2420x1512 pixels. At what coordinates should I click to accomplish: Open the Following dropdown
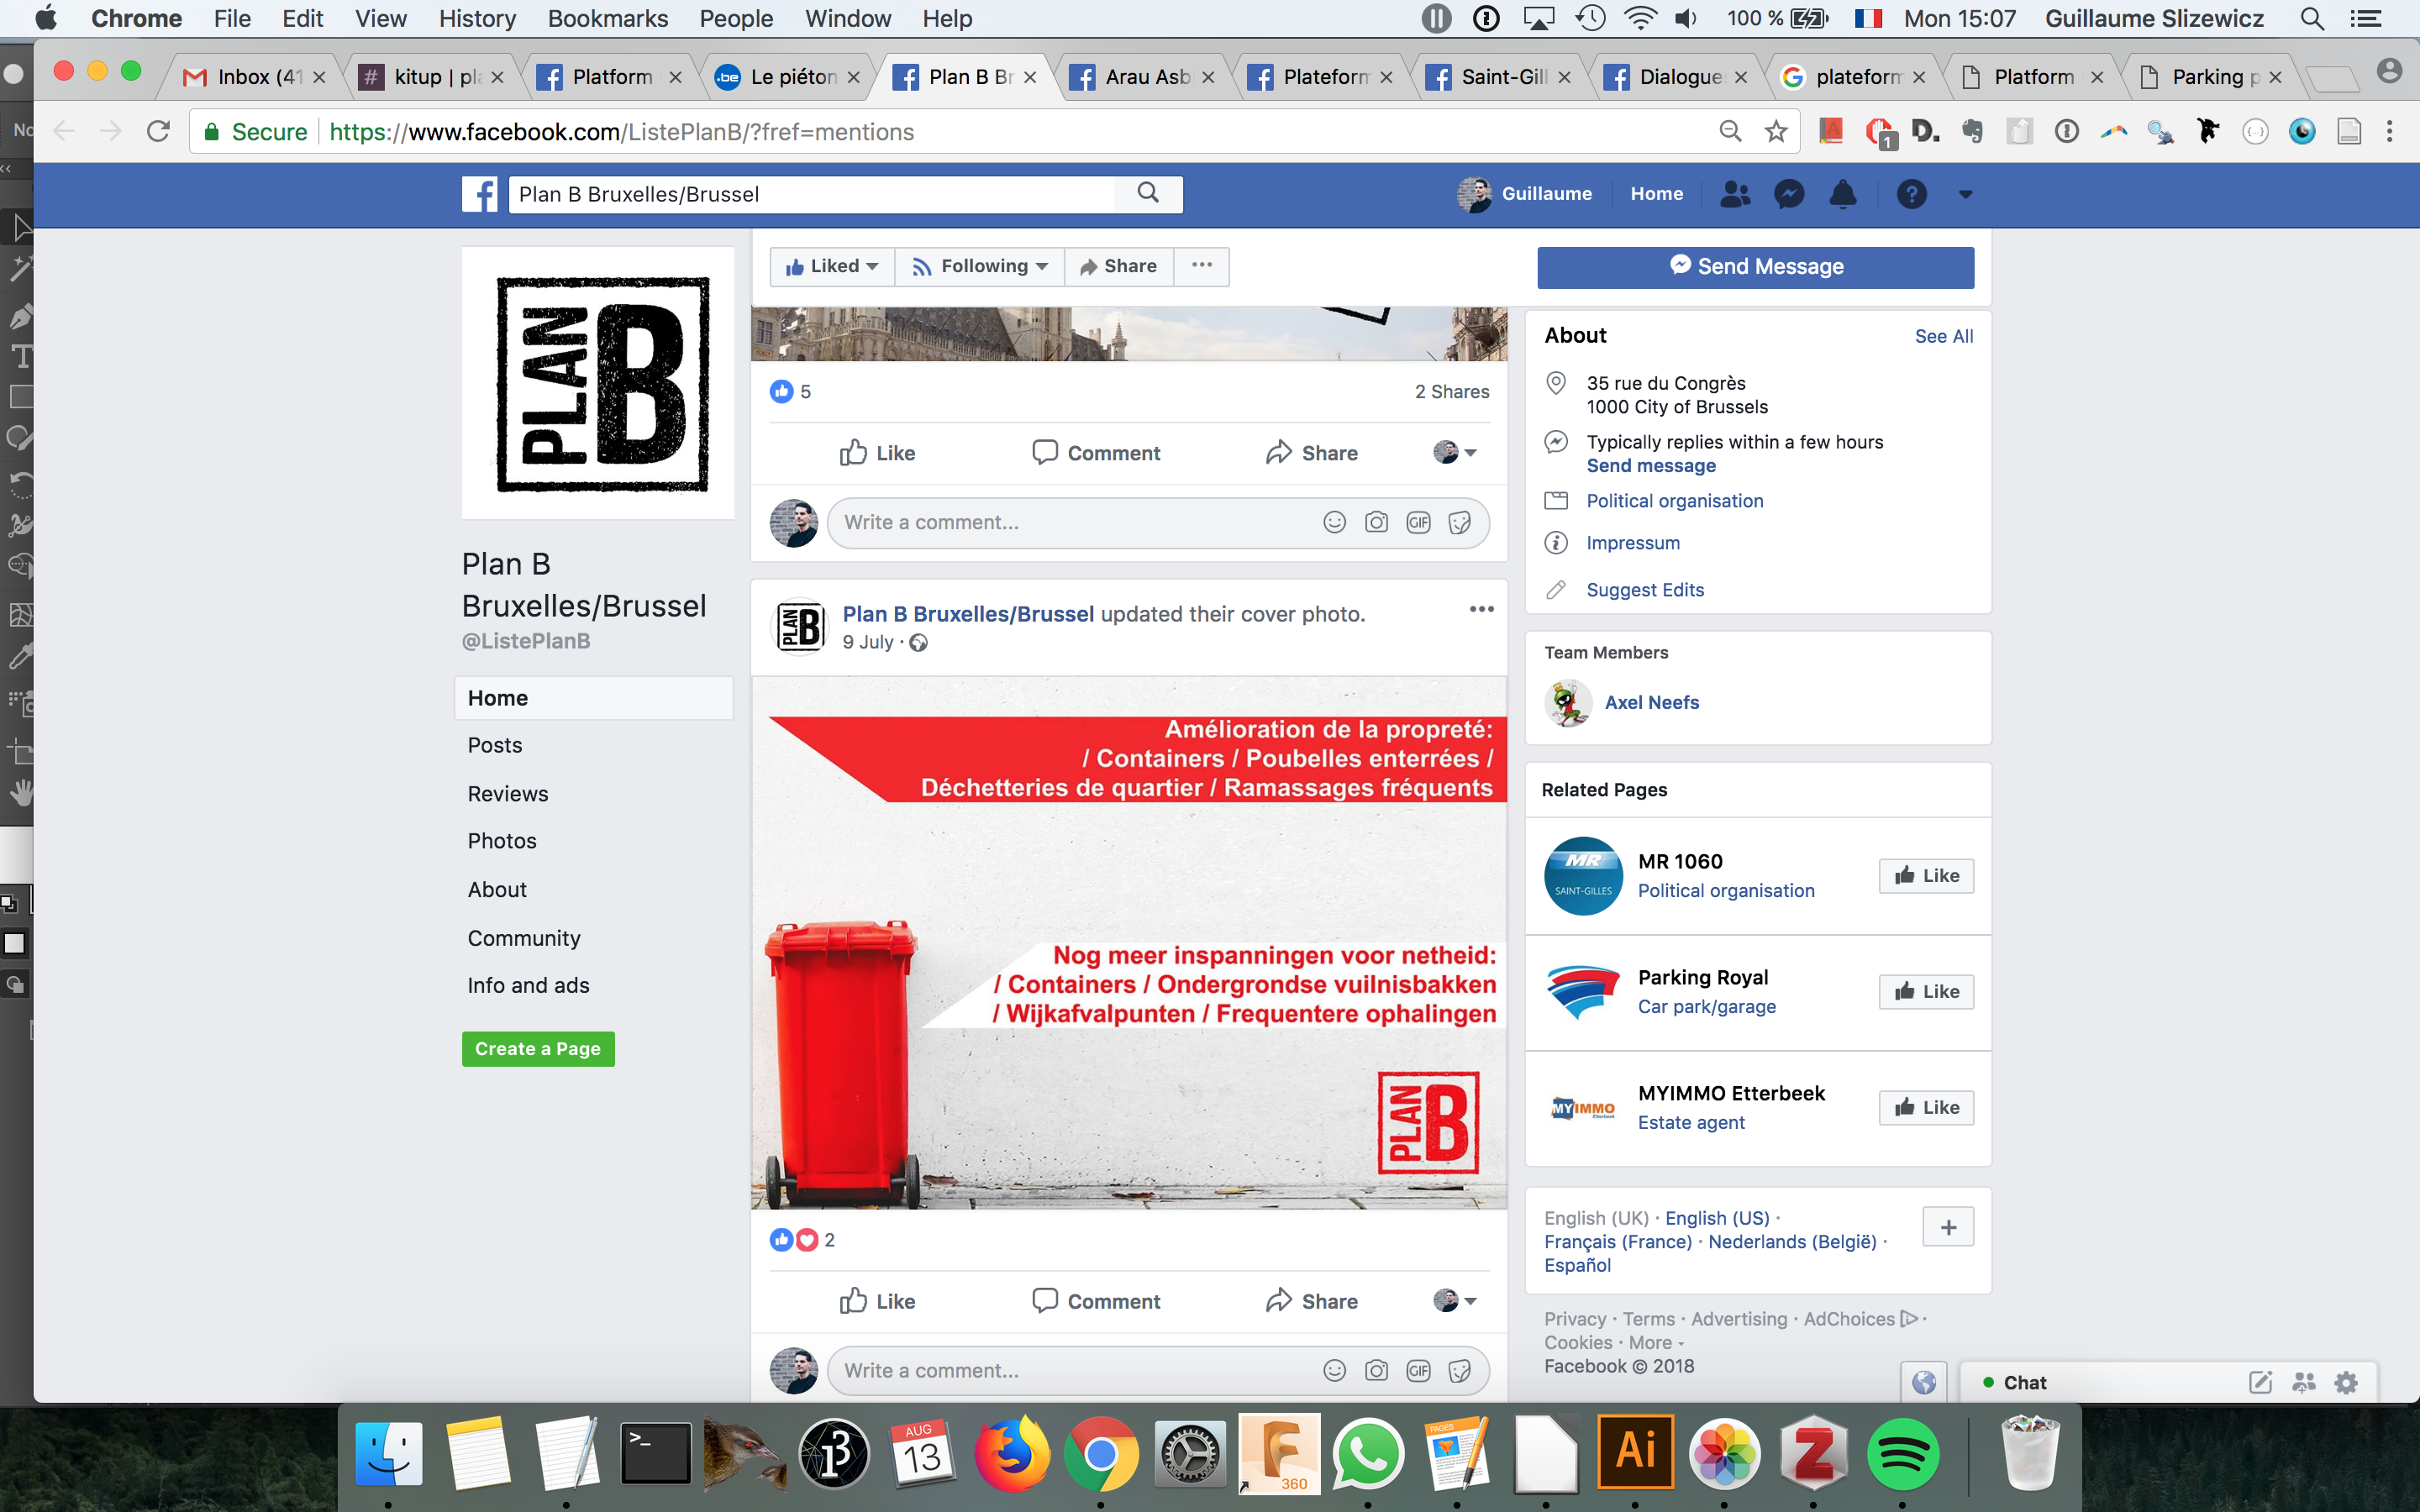click(979, 266)
